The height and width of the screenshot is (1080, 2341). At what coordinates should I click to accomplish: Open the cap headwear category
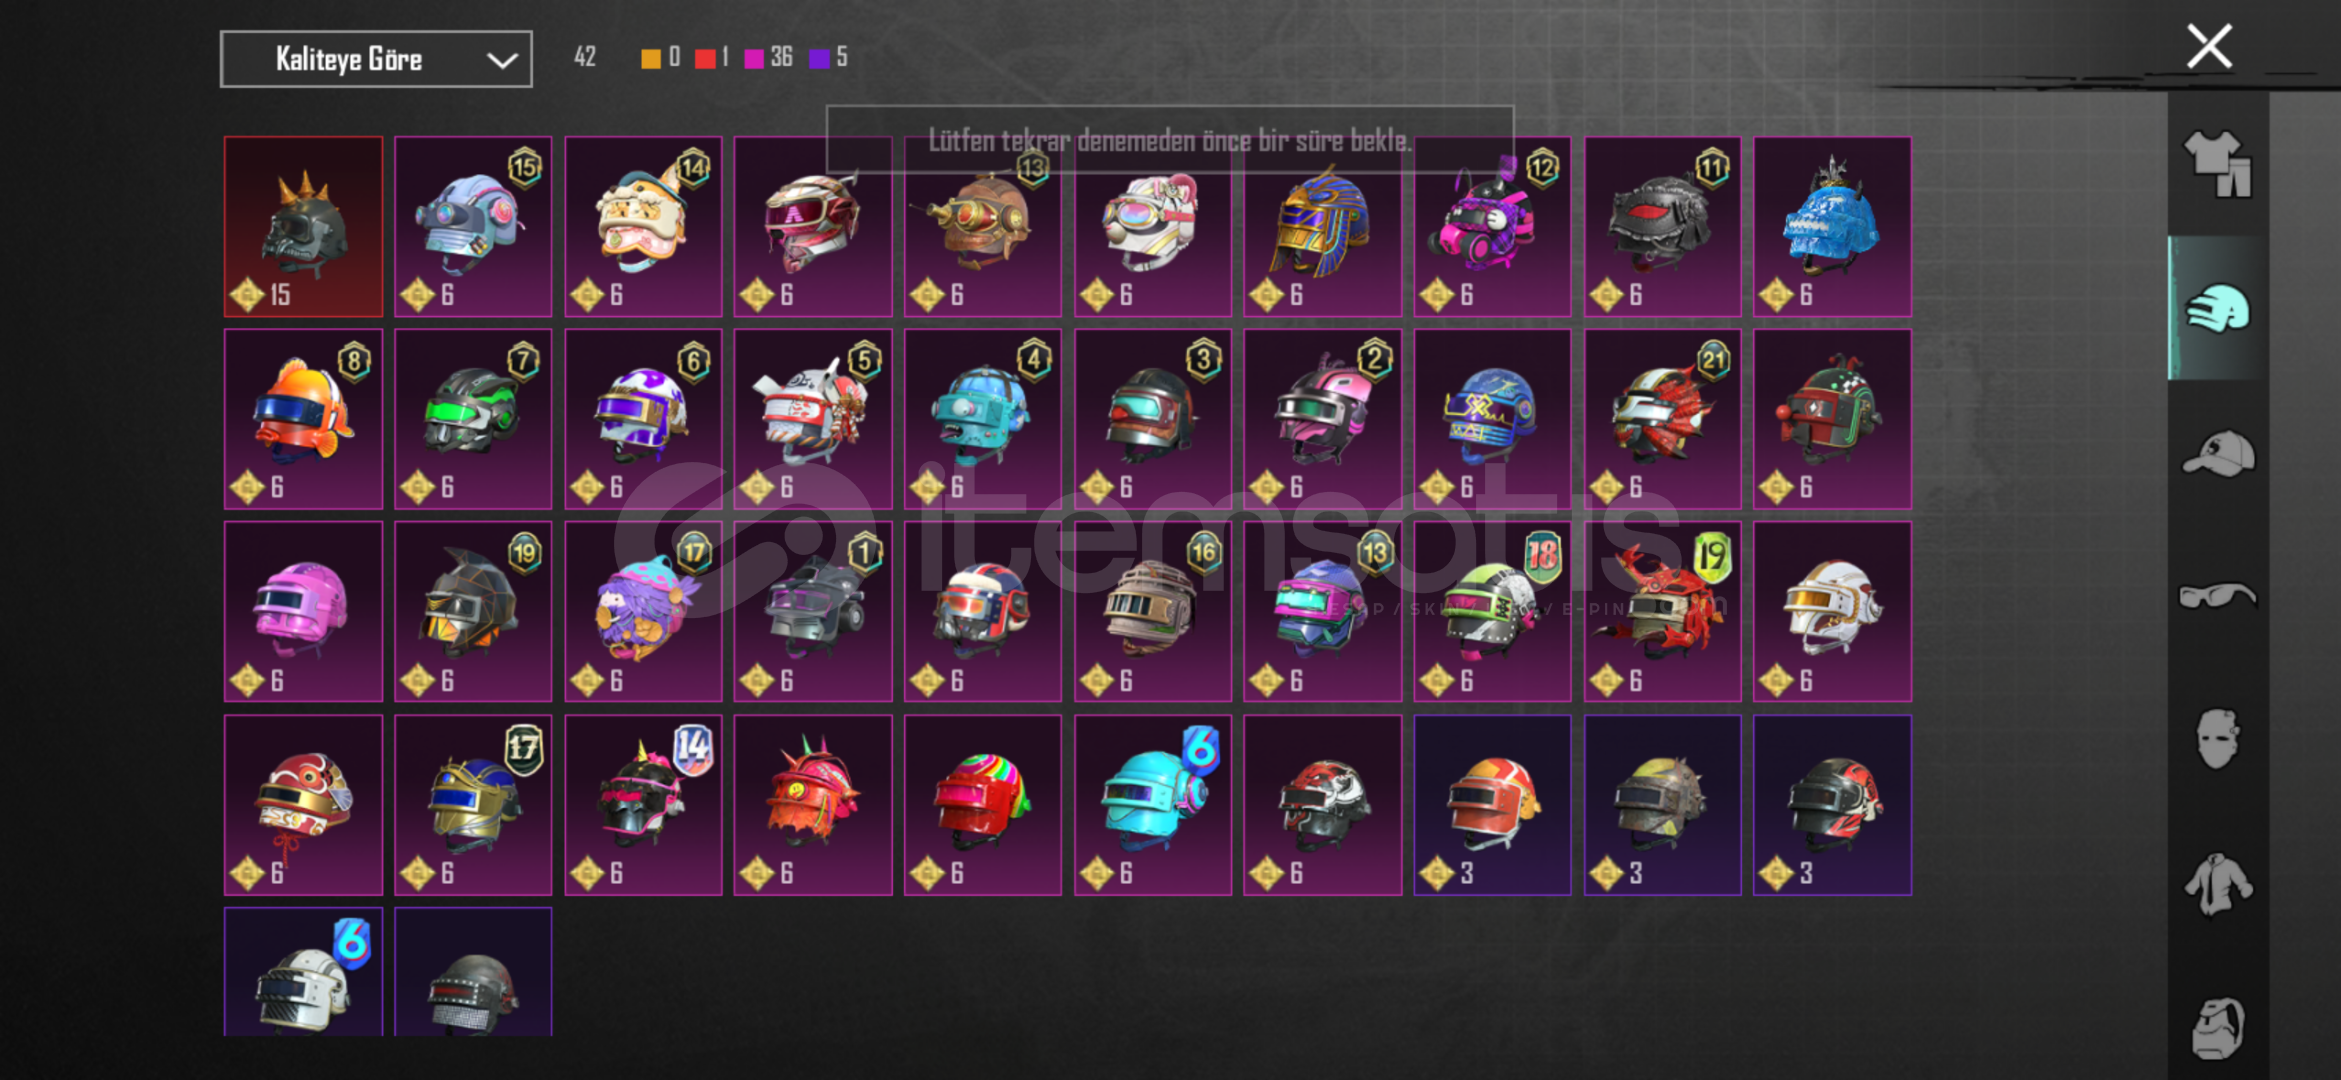2217,453
